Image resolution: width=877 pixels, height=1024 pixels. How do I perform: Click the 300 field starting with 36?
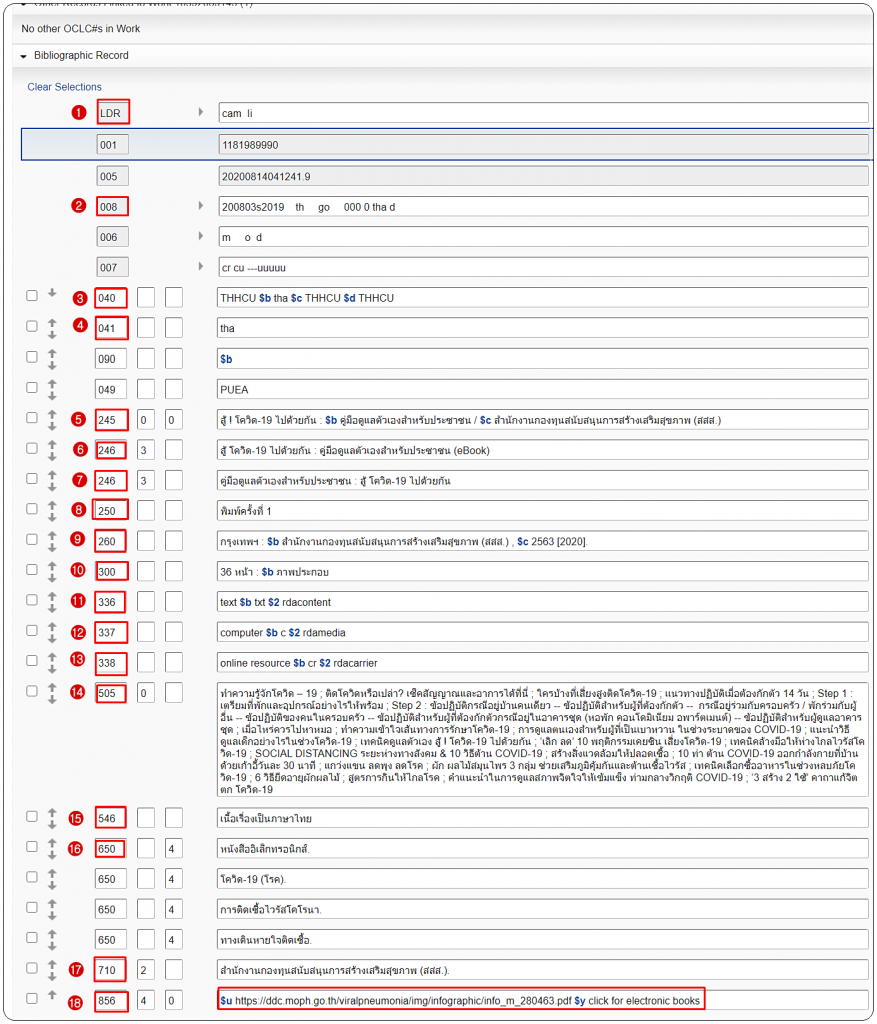coord(543,571)
